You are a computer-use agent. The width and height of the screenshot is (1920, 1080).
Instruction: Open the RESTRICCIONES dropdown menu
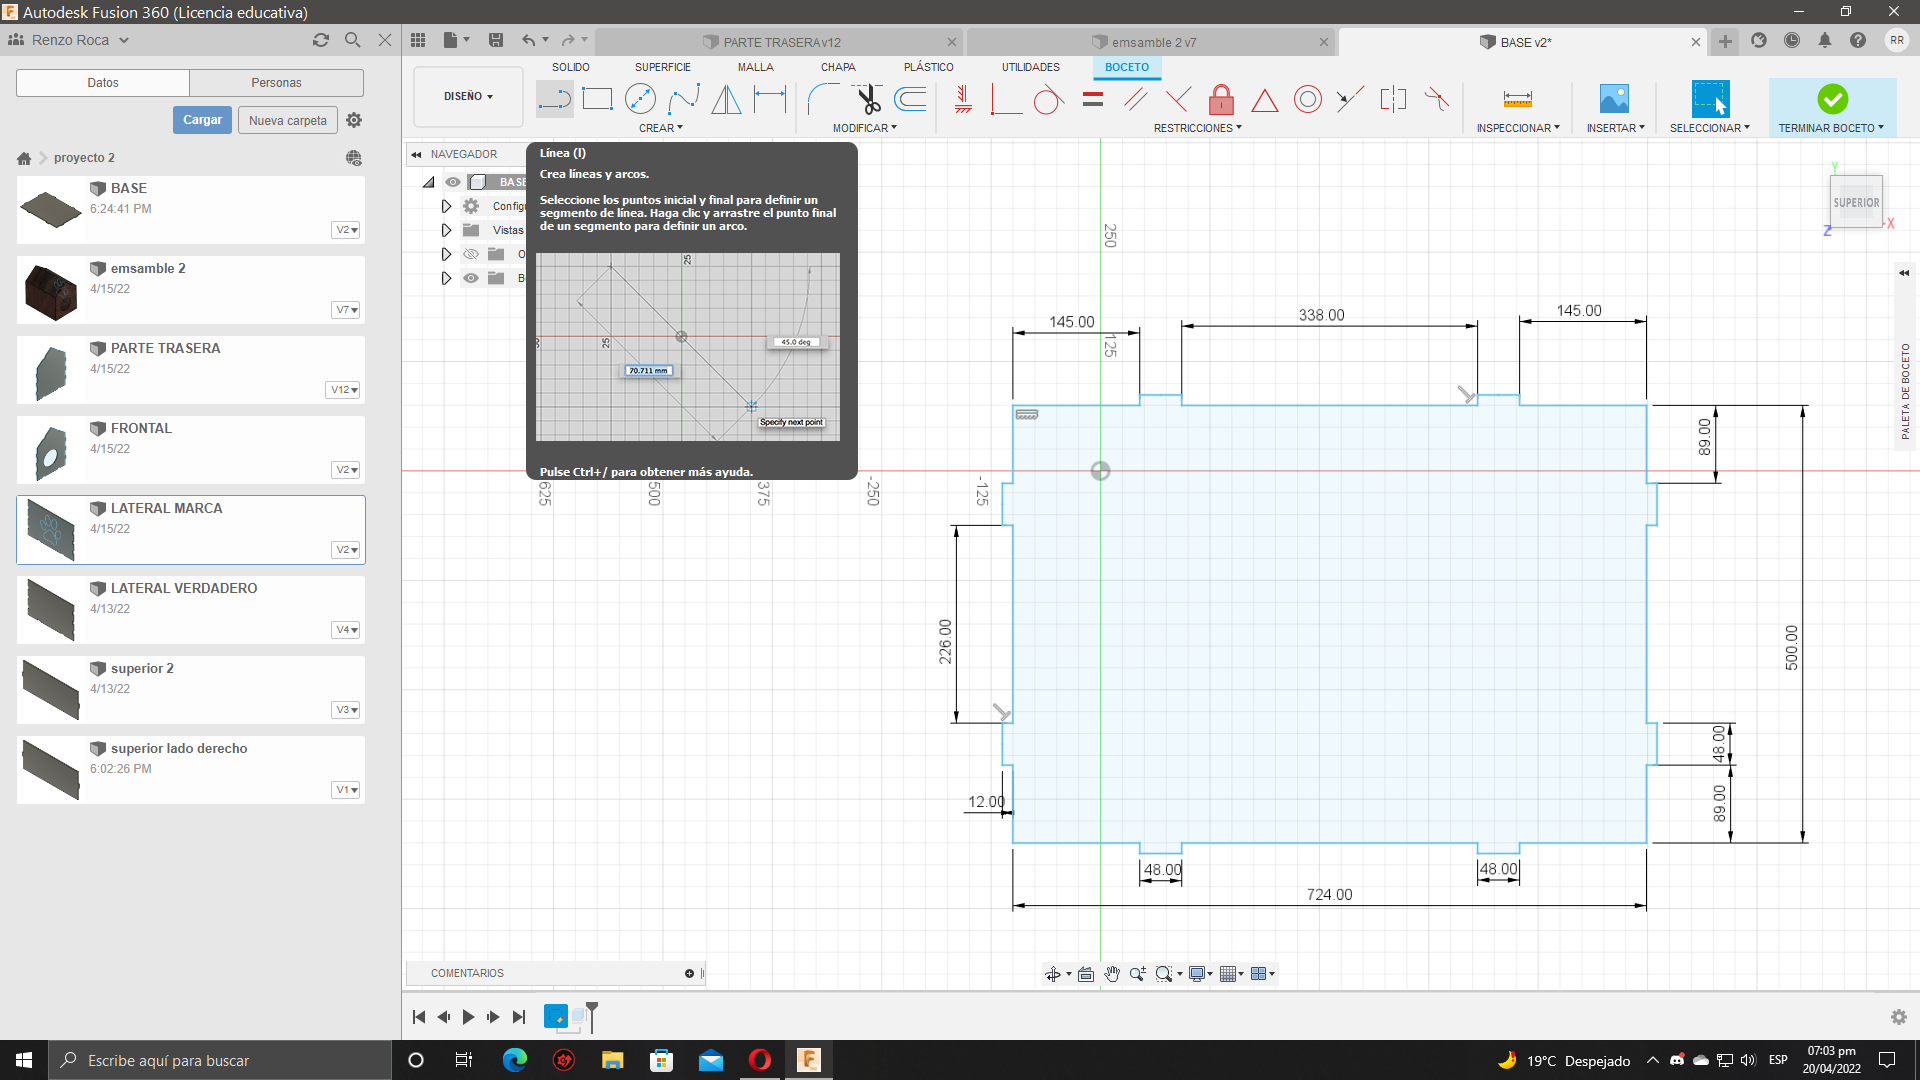tap(1197, 128)
